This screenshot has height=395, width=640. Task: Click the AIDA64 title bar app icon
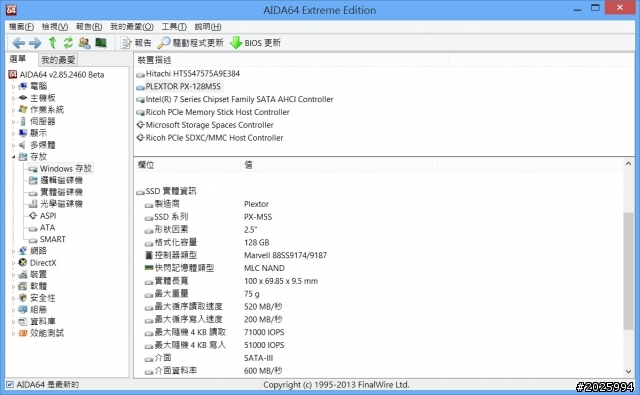(11, 9)
